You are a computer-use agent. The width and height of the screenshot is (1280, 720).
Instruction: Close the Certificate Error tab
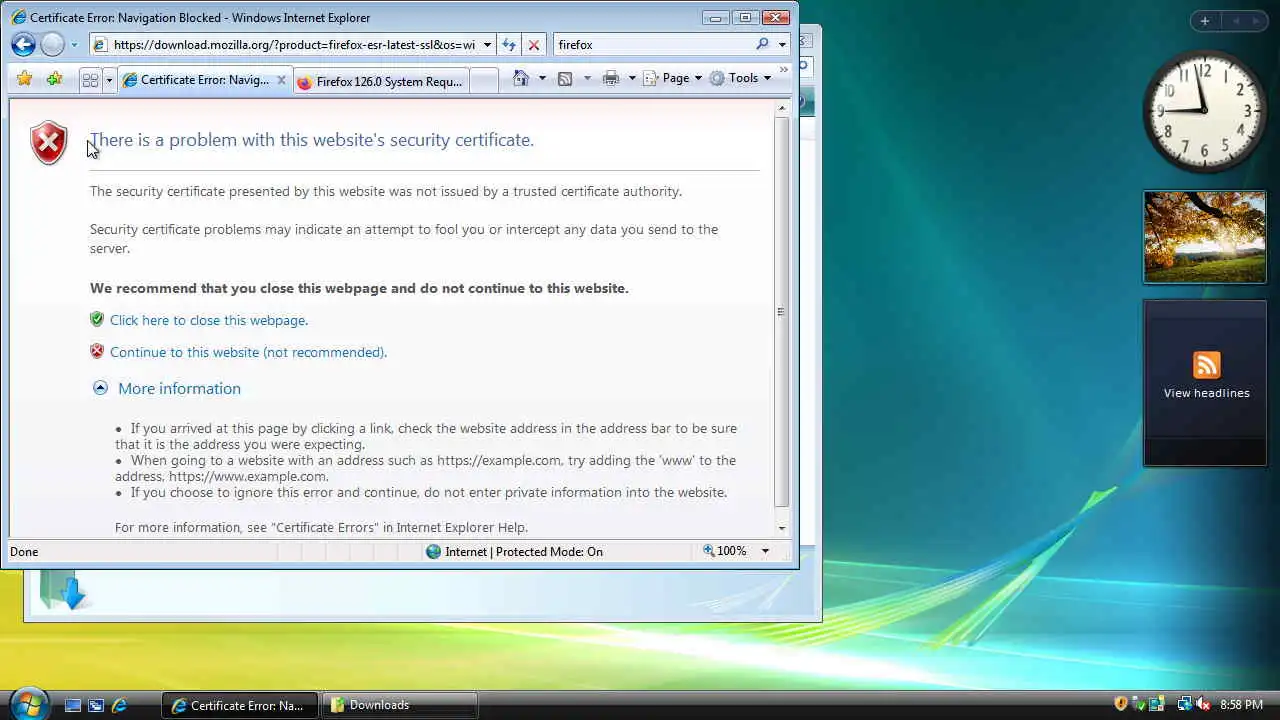[x=281, y=80]
